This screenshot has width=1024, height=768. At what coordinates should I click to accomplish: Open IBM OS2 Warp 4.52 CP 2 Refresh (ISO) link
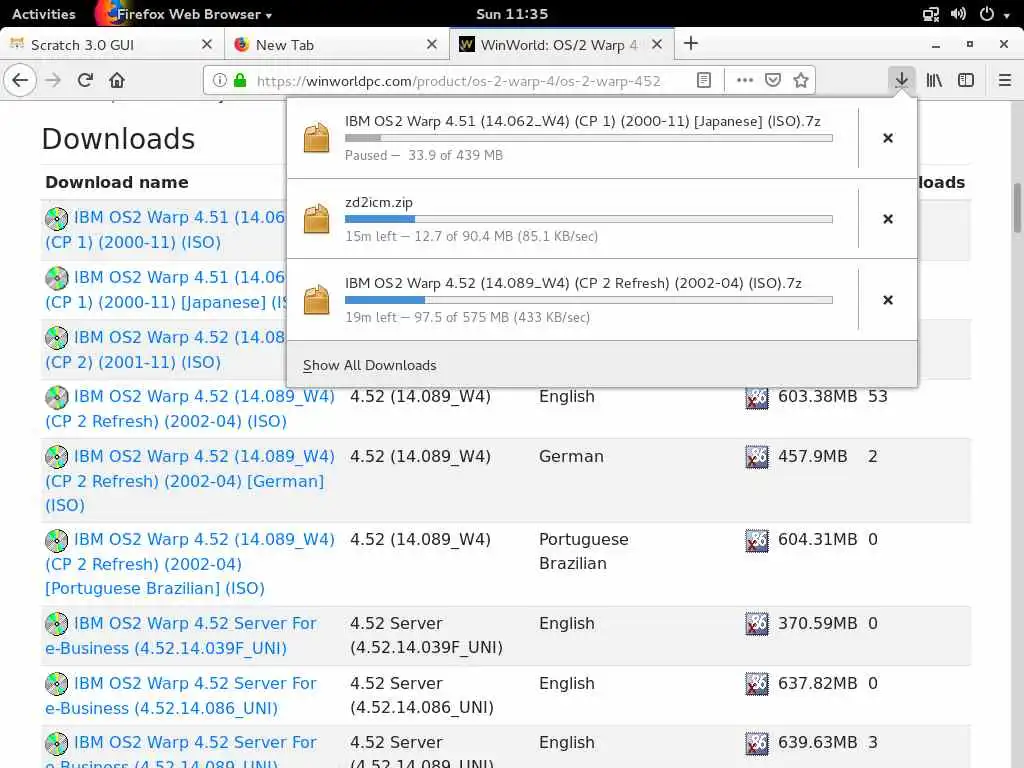(189, 409)
